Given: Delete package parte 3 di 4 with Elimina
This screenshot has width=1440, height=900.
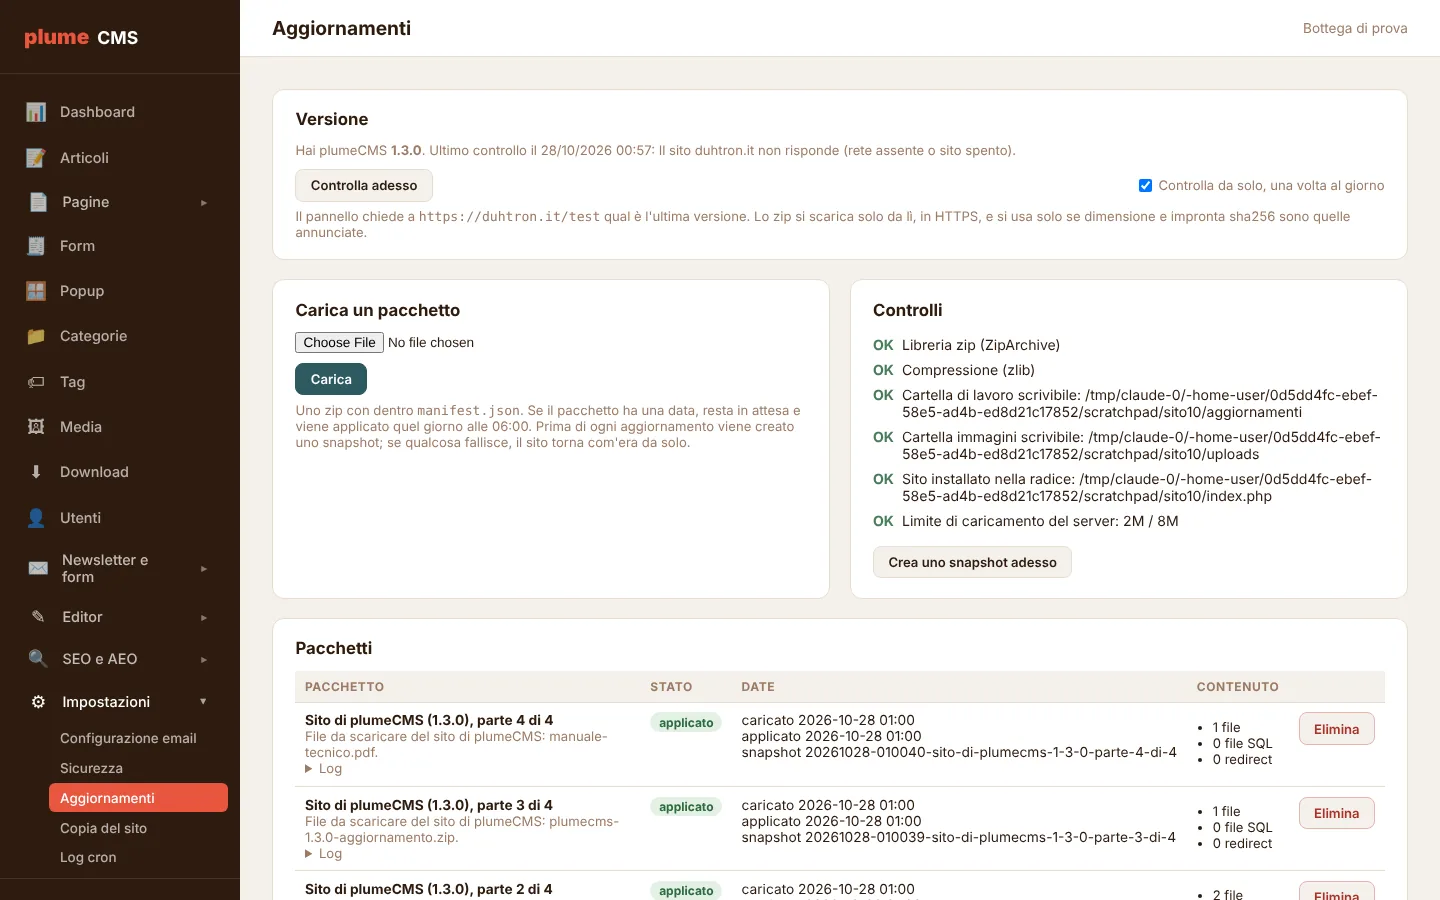Looking at the screenshot, I should (x=1336, y=813).
